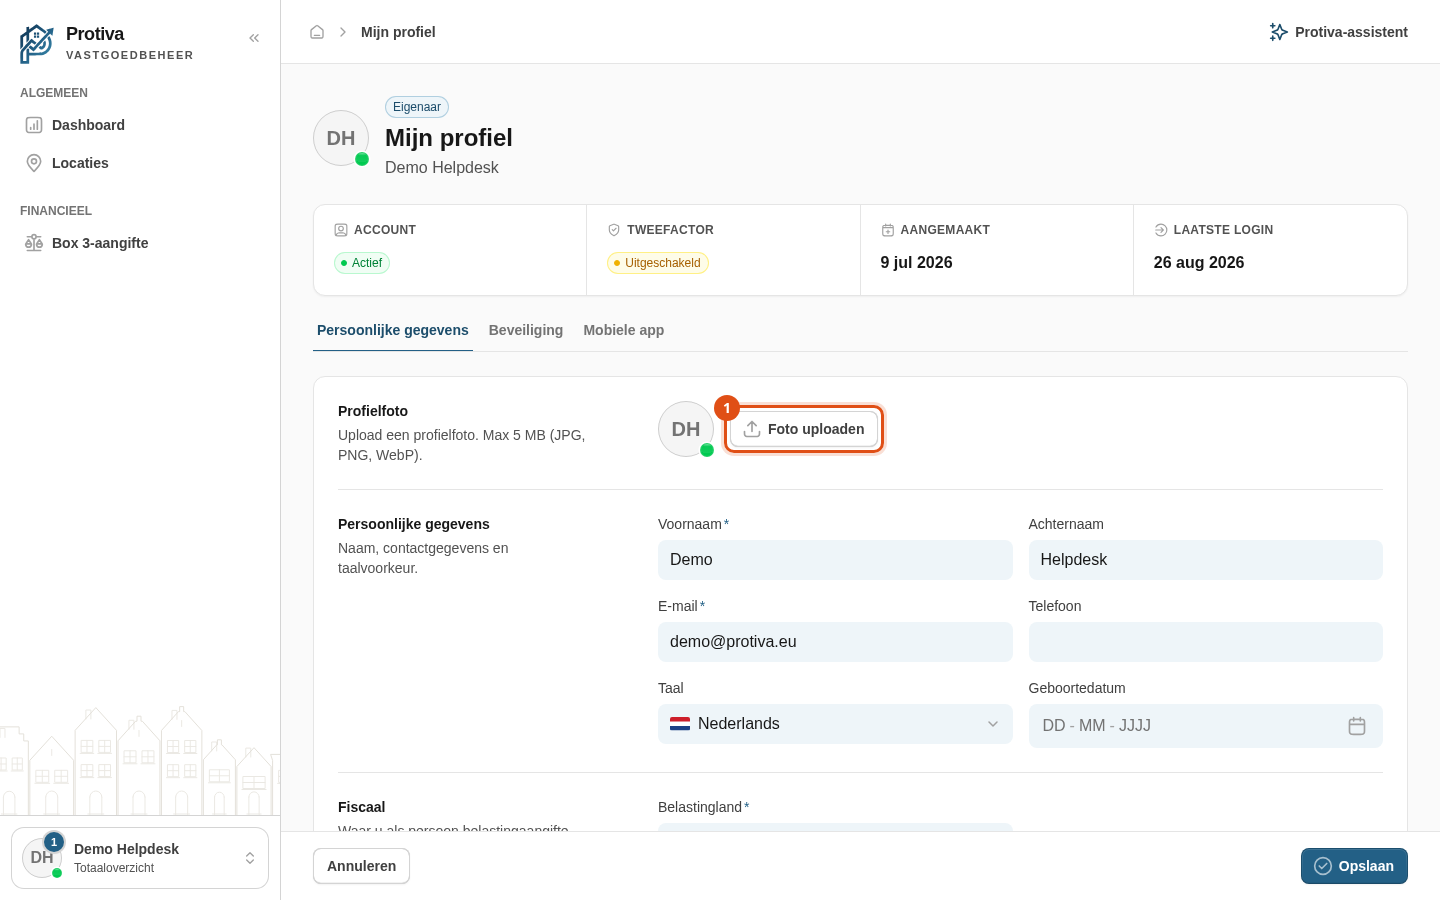
Task: Click the Protiva house logo
Action: click(x=37, y=44)
